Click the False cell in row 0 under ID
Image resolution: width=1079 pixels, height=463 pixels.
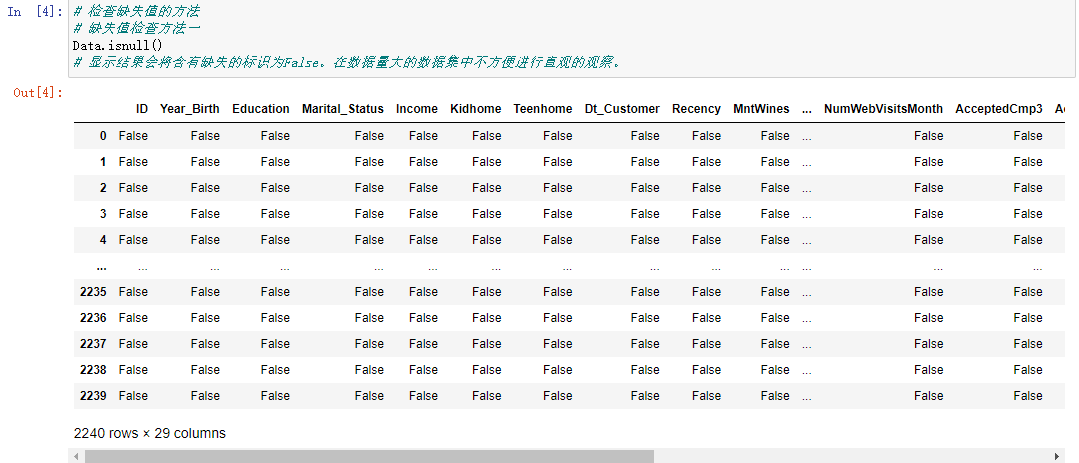[133, 136]
